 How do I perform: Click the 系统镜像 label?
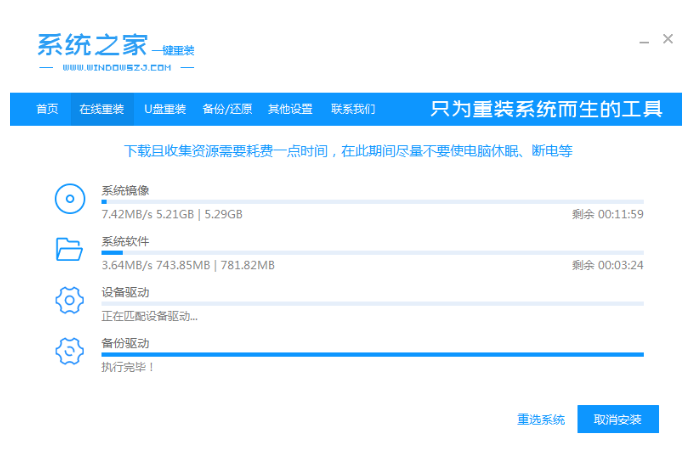(x=125, y=190)
